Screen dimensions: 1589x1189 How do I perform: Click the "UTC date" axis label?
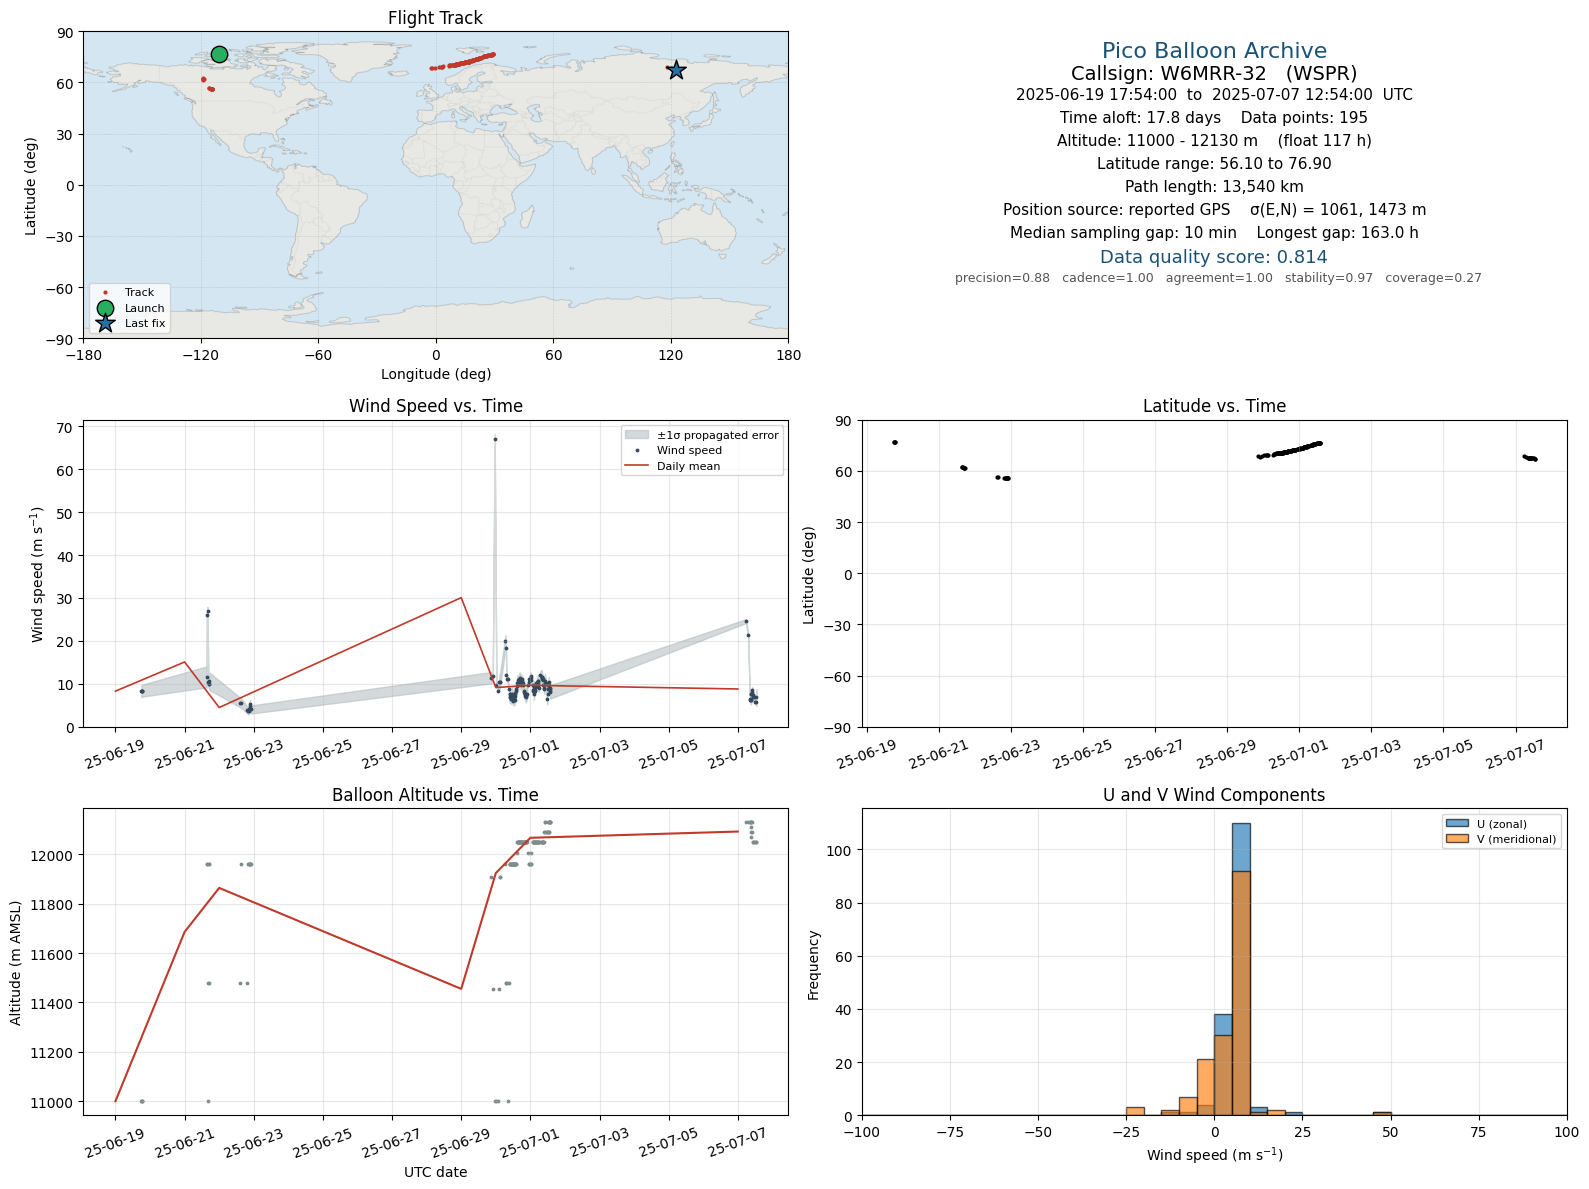pyautogui.click(x=435, y=1172)
